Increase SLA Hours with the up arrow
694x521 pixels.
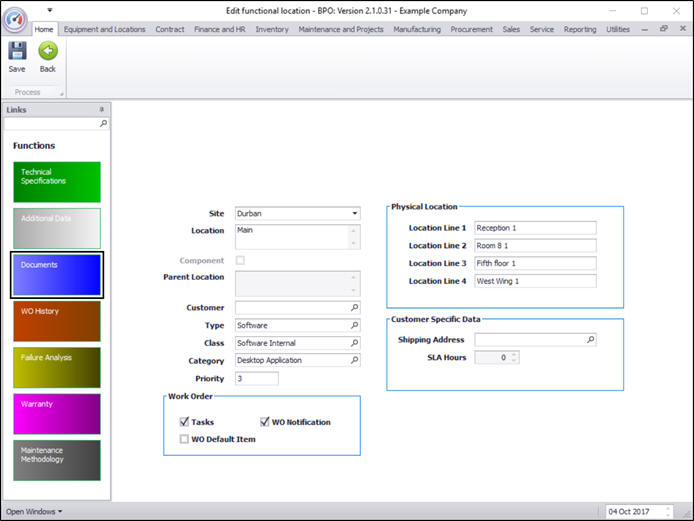point(514,354)
